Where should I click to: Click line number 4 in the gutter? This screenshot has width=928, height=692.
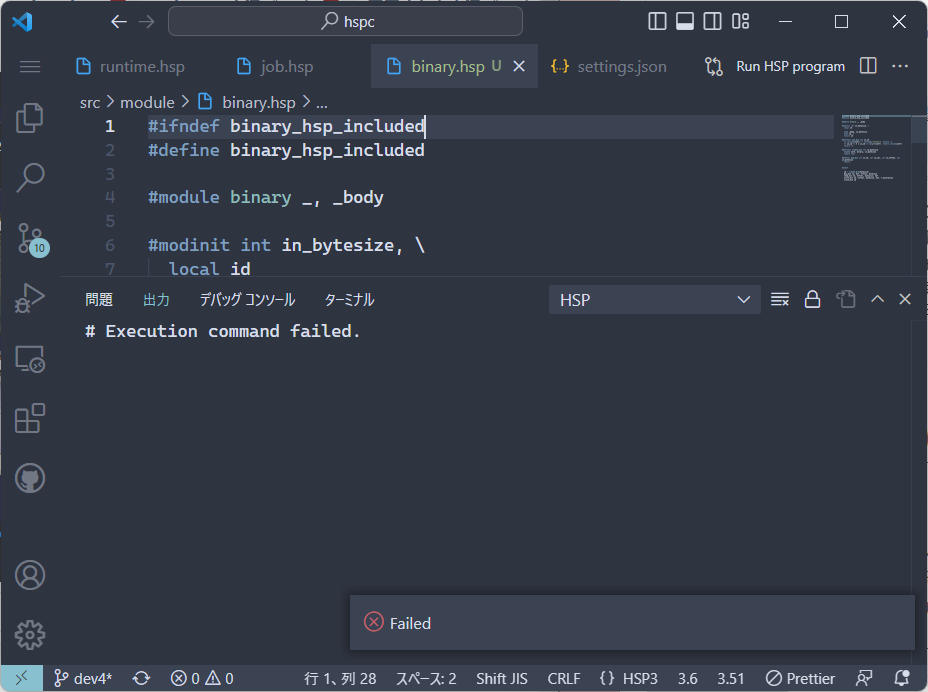click(x=110, y=197)
